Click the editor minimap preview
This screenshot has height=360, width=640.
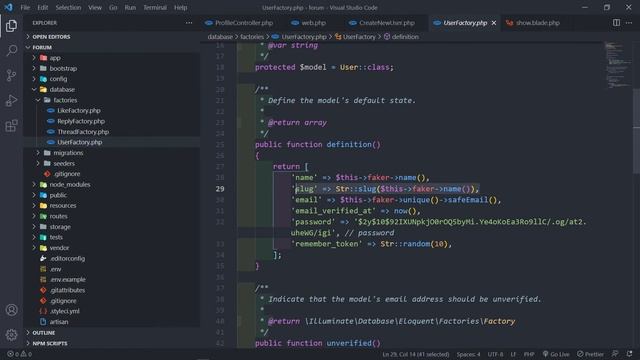[618, 65]
